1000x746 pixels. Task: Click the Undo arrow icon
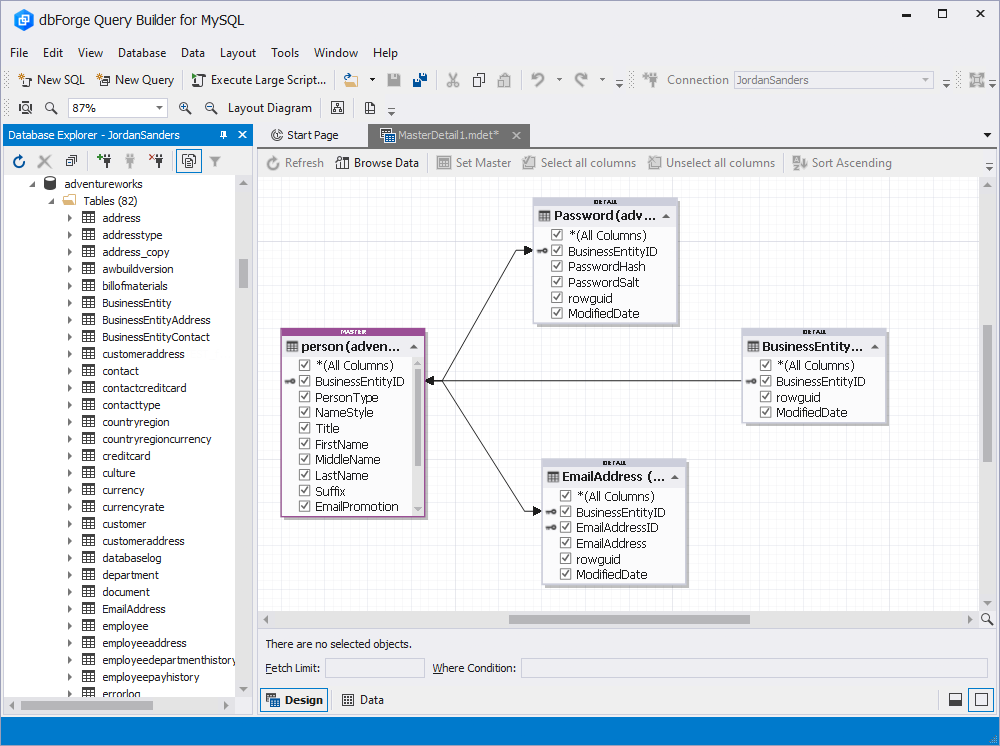click(x=538, y=80)
